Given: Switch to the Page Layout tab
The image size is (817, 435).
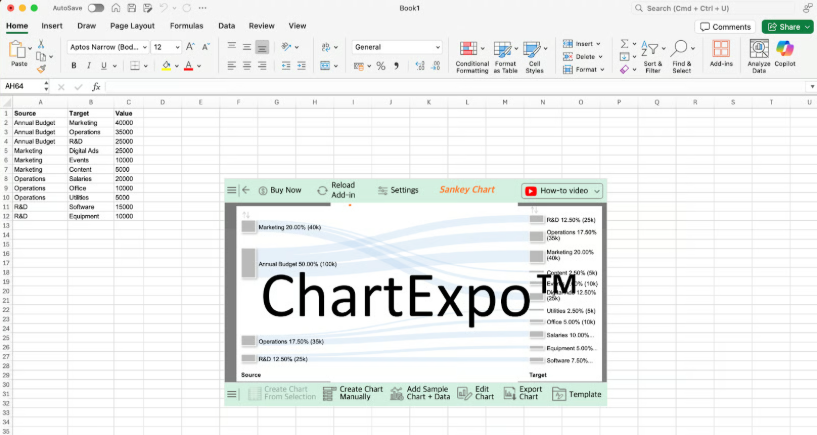Looking at the screenshot, I should coord(132,25).
